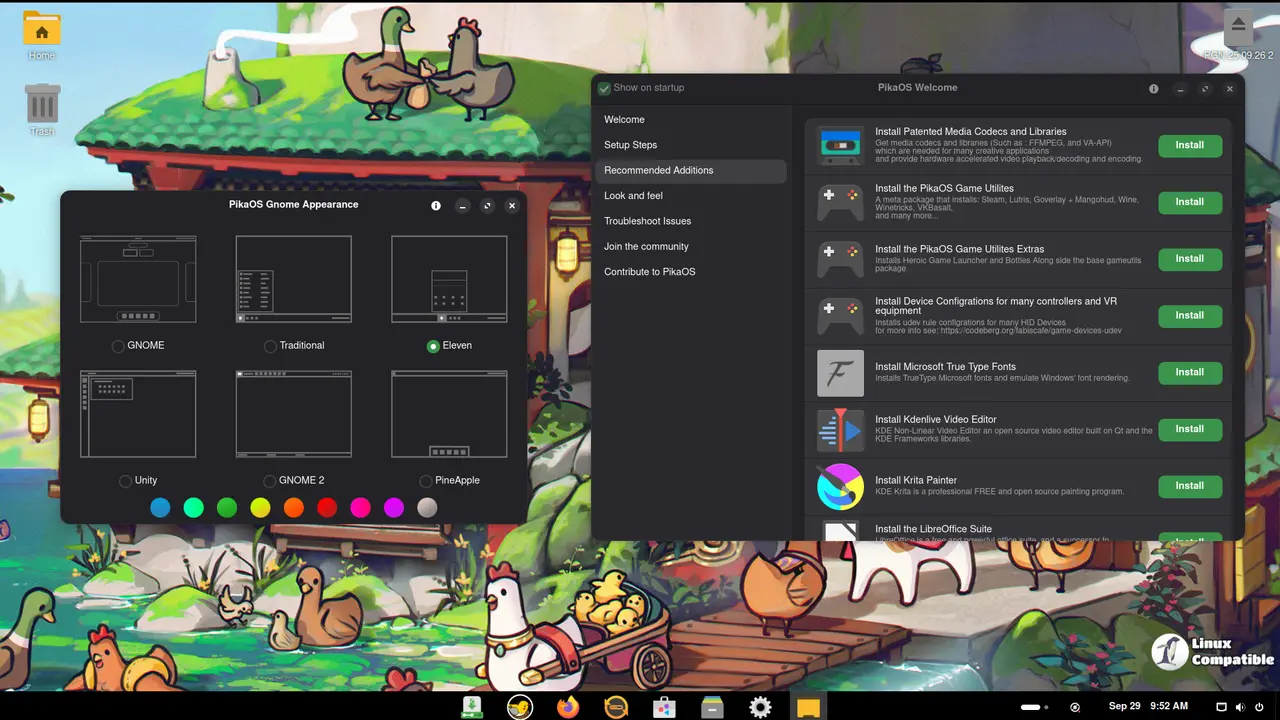Open the Settings gear in the taskbar
Image resolution: width=1280 pixels, height=720 pixels.
[760, 708]
